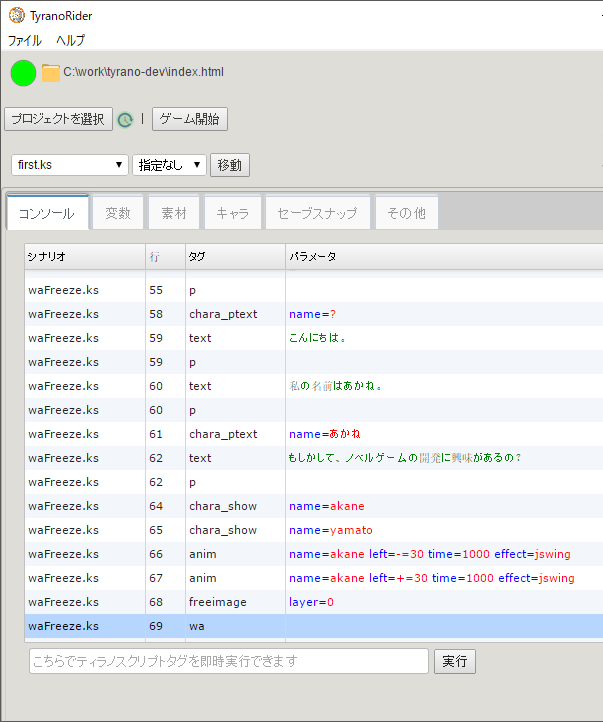Select the name=? chara_ptext row
603x722 pixels.
point(314,314)
